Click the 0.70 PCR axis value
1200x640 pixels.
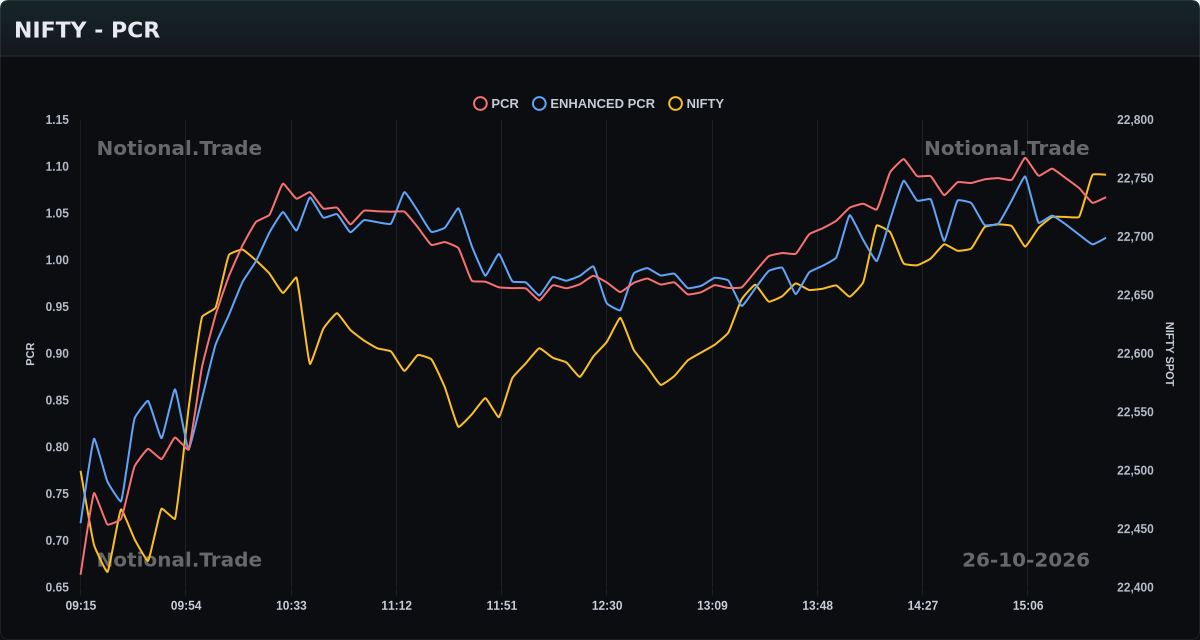pos(57,541)
